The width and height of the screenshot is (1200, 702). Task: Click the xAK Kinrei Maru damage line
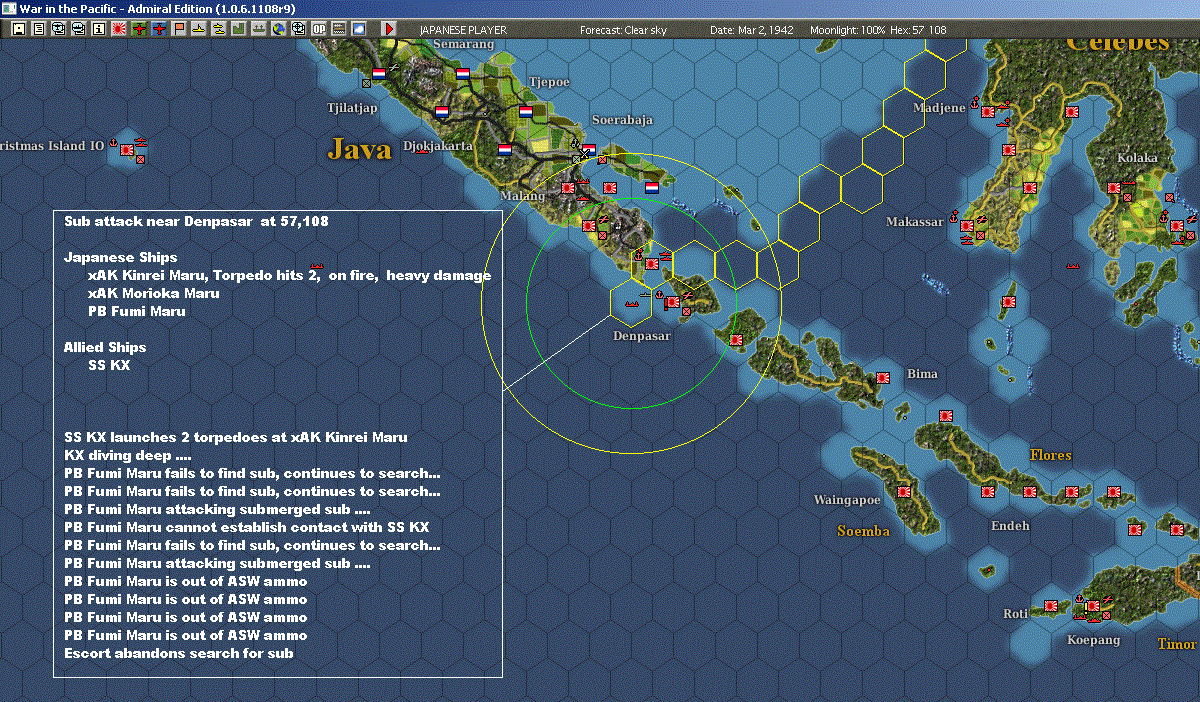click(289, 276)
